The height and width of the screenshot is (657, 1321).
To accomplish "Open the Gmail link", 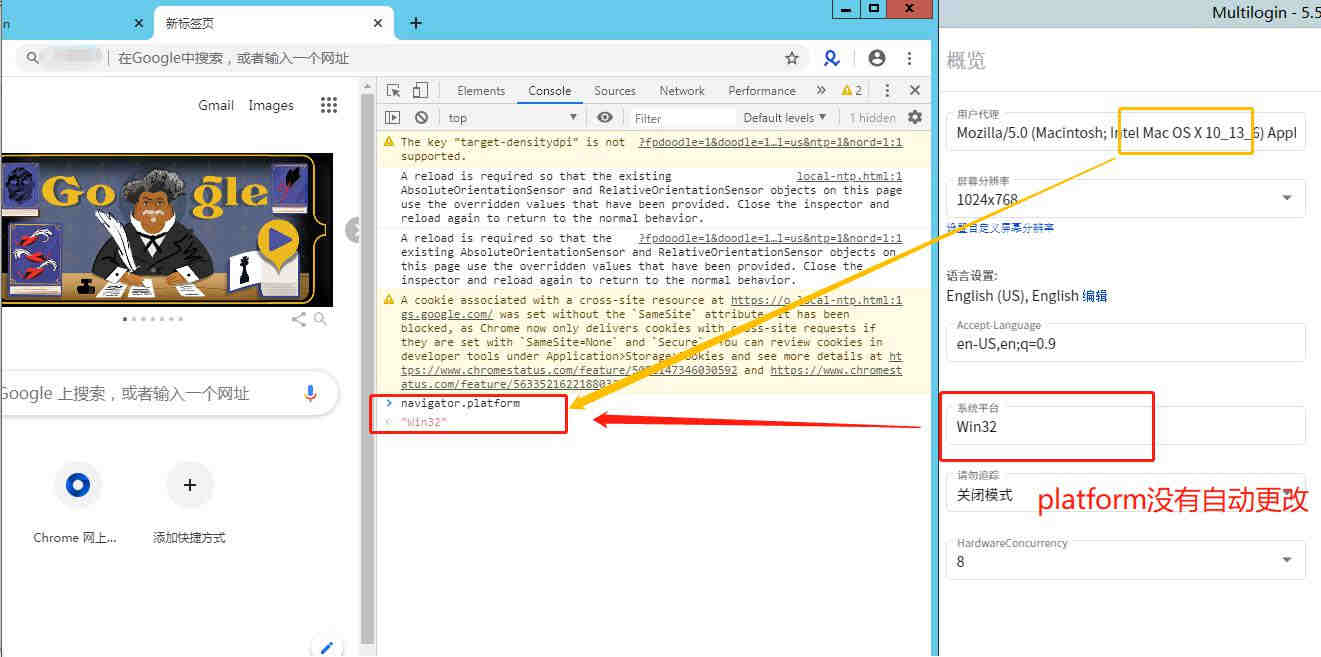I will point(216,105).
